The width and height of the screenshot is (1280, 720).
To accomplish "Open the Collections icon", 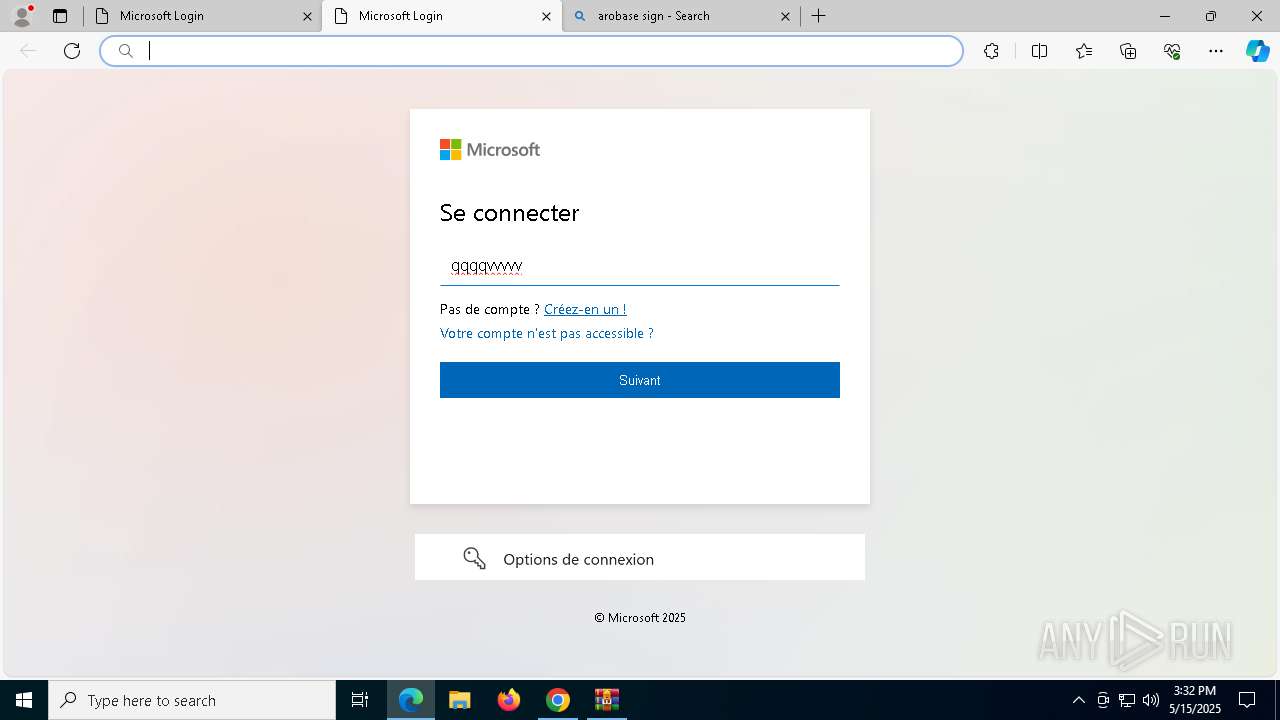I will pyautogui.click(x=1128, y=51).
